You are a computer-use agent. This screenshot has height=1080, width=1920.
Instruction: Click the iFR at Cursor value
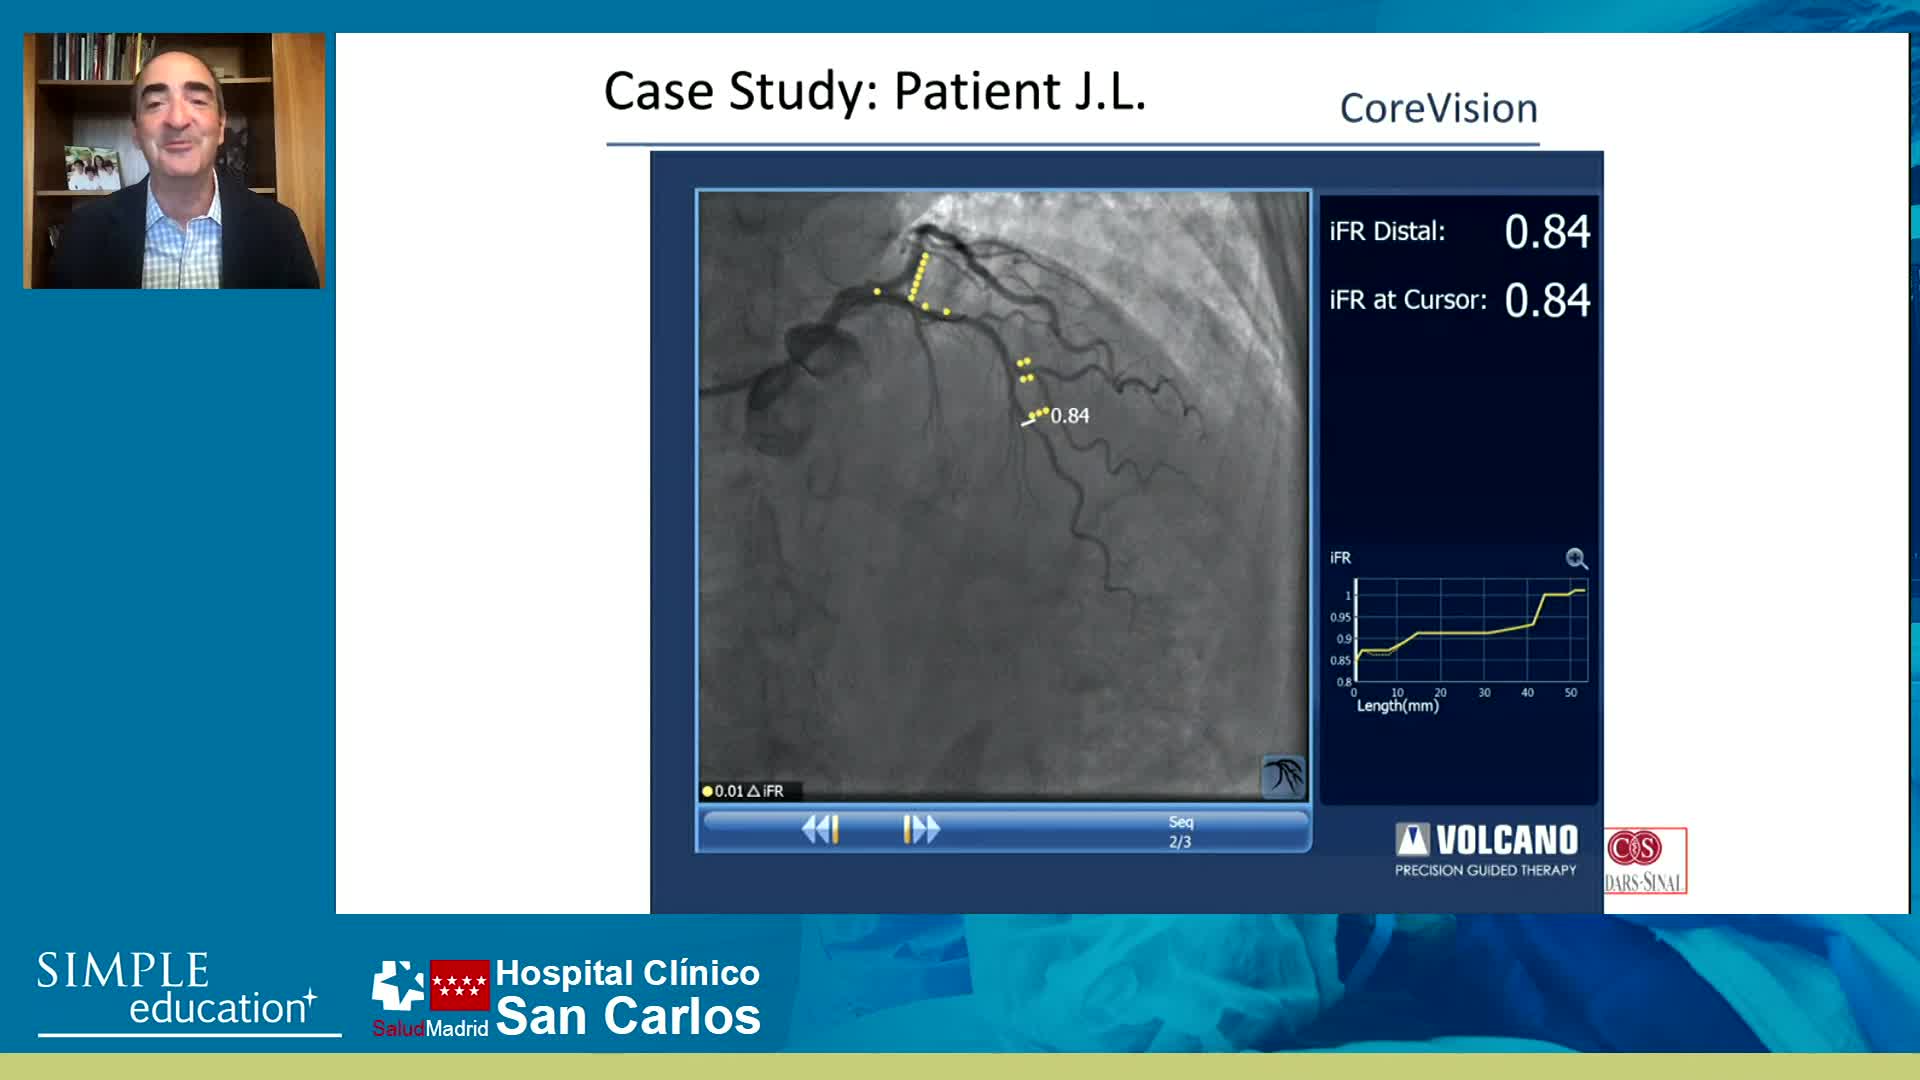(x=1547, y=300)
